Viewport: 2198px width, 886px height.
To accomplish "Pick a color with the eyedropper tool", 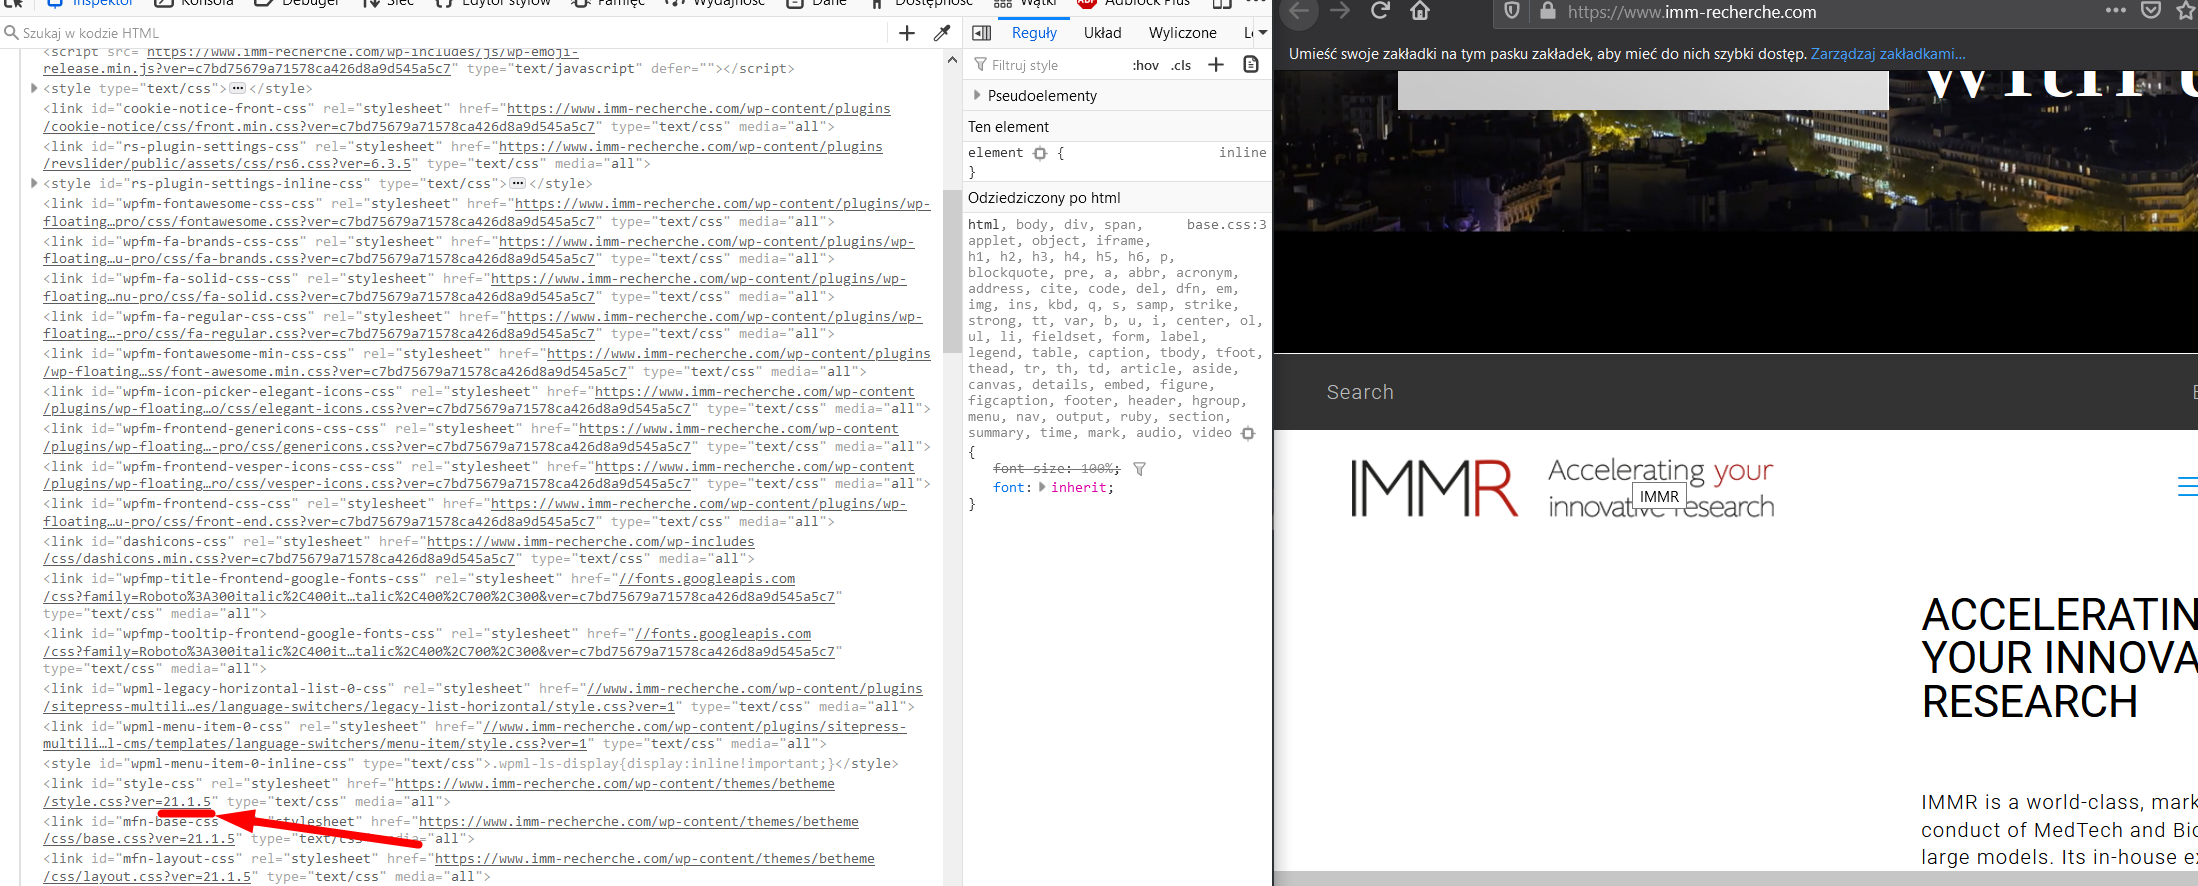I will (x=941, y=33).
